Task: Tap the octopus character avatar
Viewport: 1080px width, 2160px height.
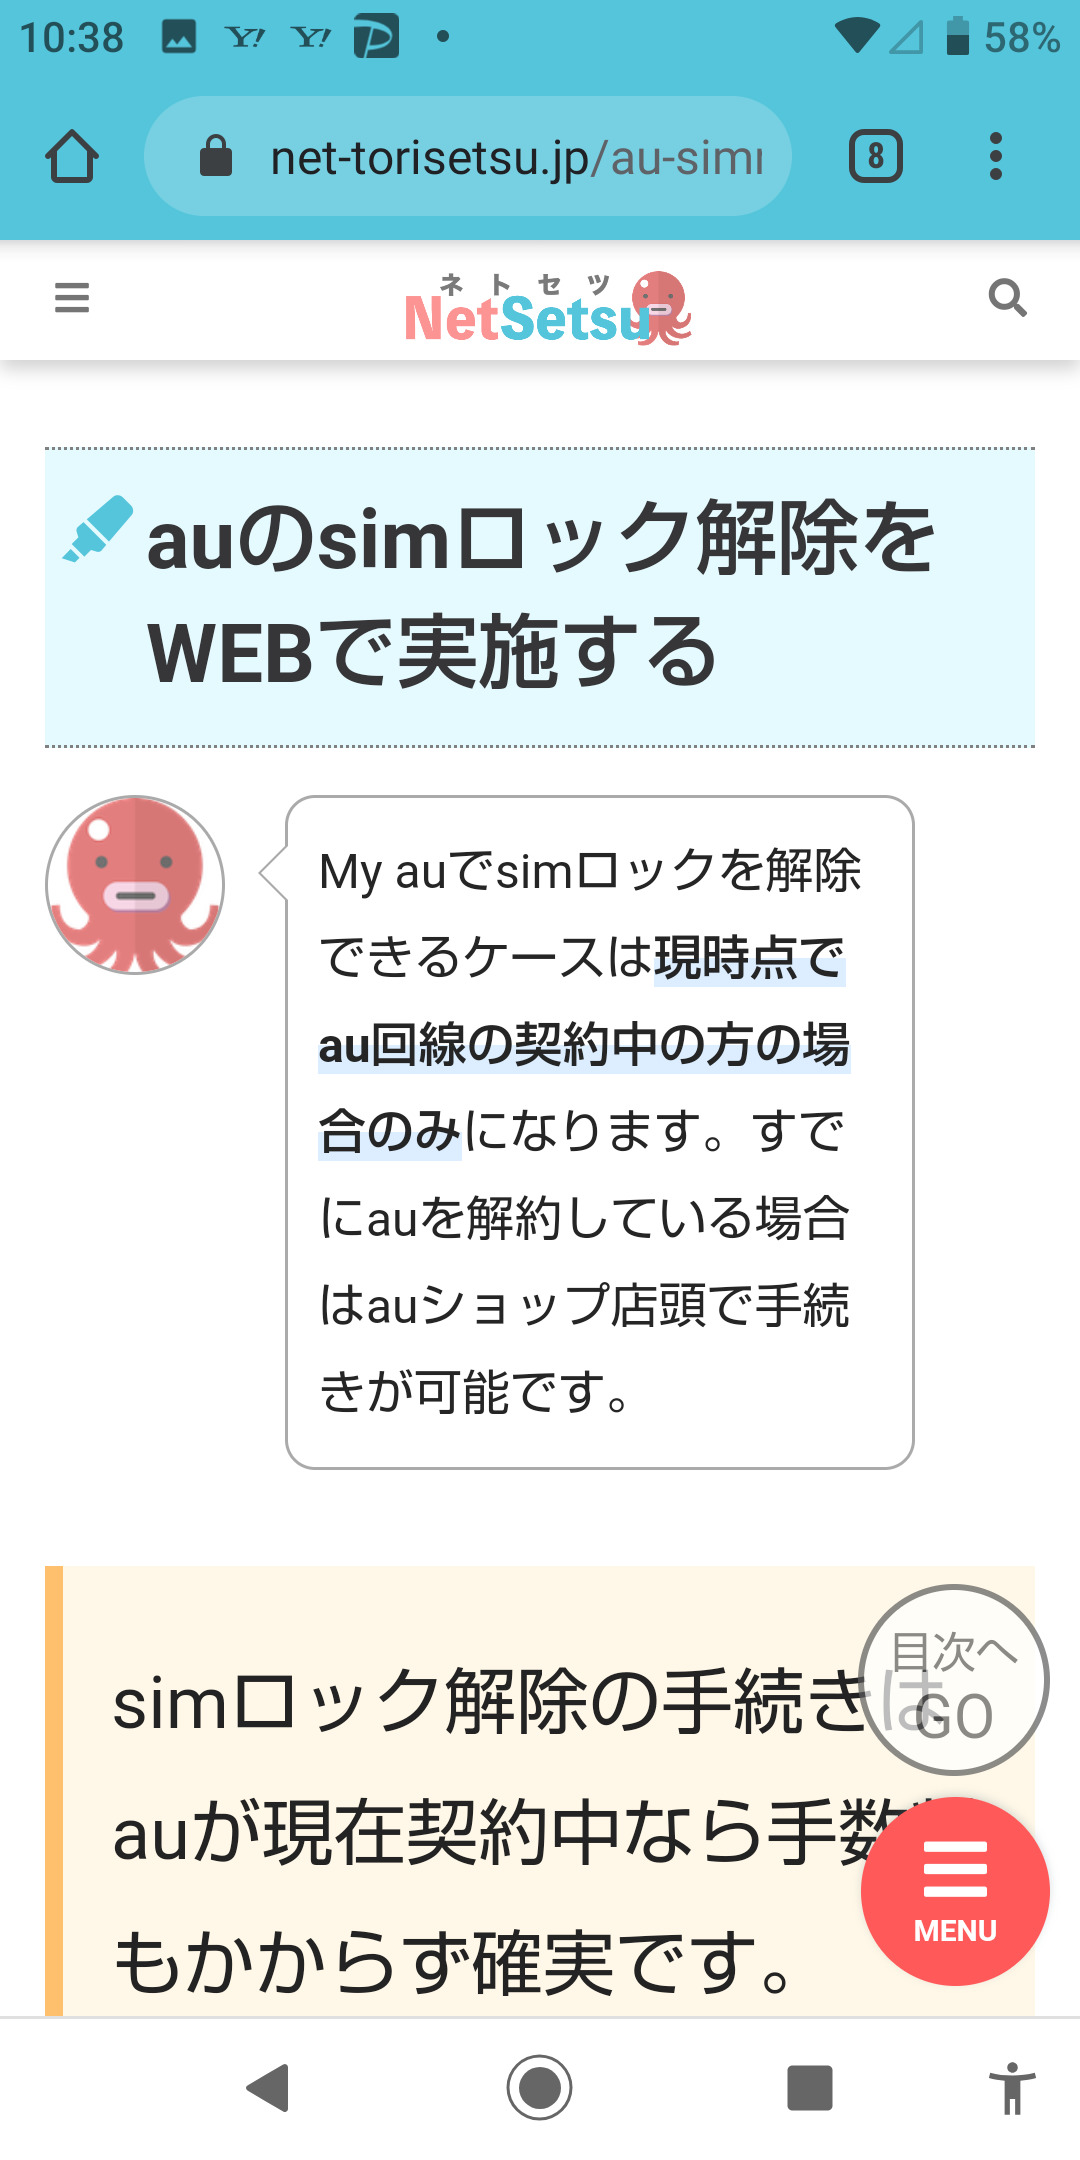Action: 135,886
